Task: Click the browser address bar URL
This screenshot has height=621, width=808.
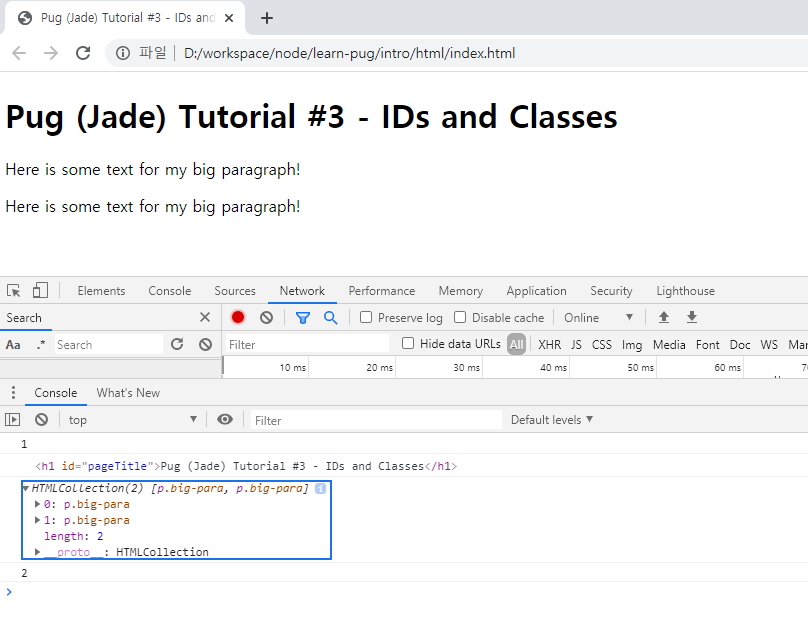Action: [x=349, y=53]
